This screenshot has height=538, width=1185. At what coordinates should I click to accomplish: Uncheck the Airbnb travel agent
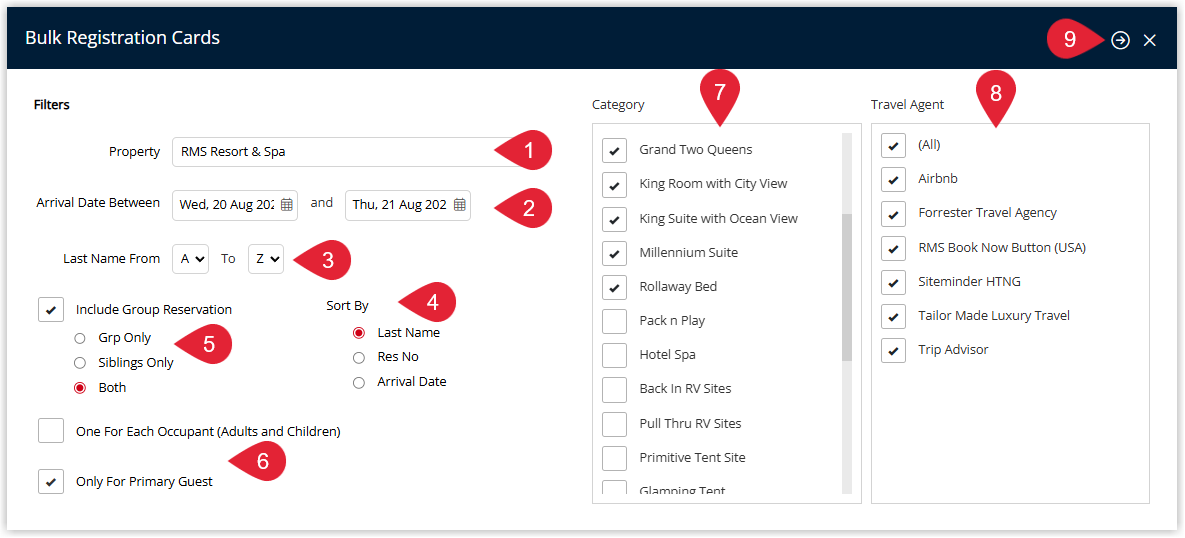coord(893,179)
